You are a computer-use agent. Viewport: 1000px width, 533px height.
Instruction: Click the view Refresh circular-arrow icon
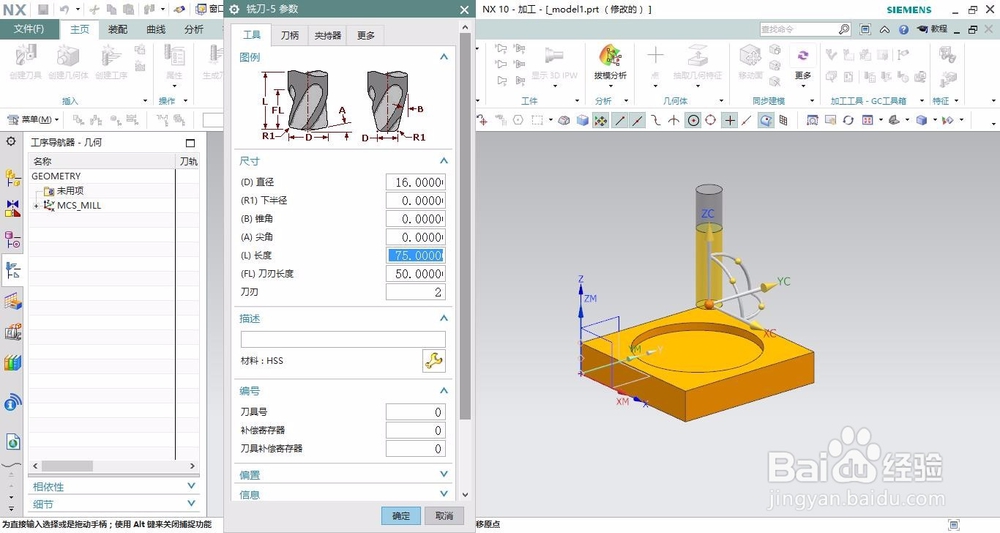pyautogui.click(x=848, y=120)
